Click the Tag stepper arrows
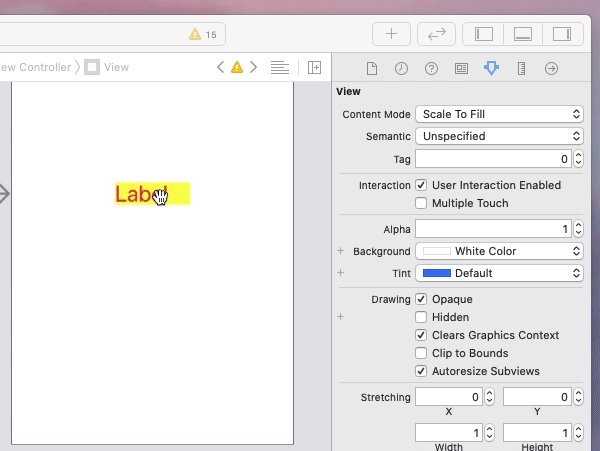The width and height of the screenshot is (600, 451). point(578,159)
